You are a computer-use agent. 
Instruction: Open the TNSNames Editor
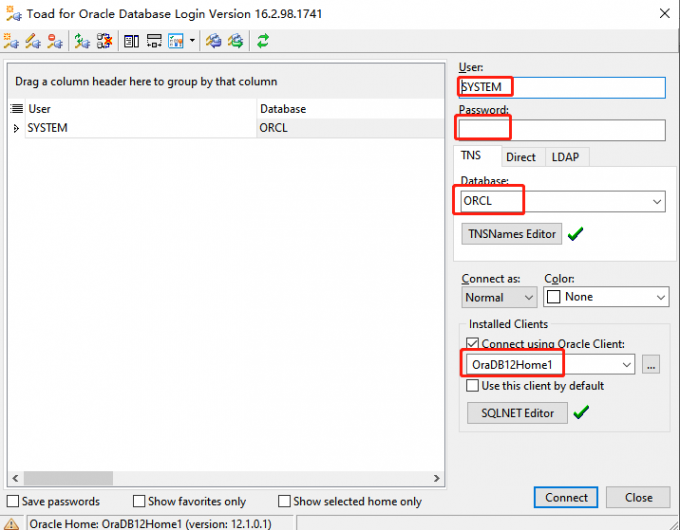coord(511,234)
